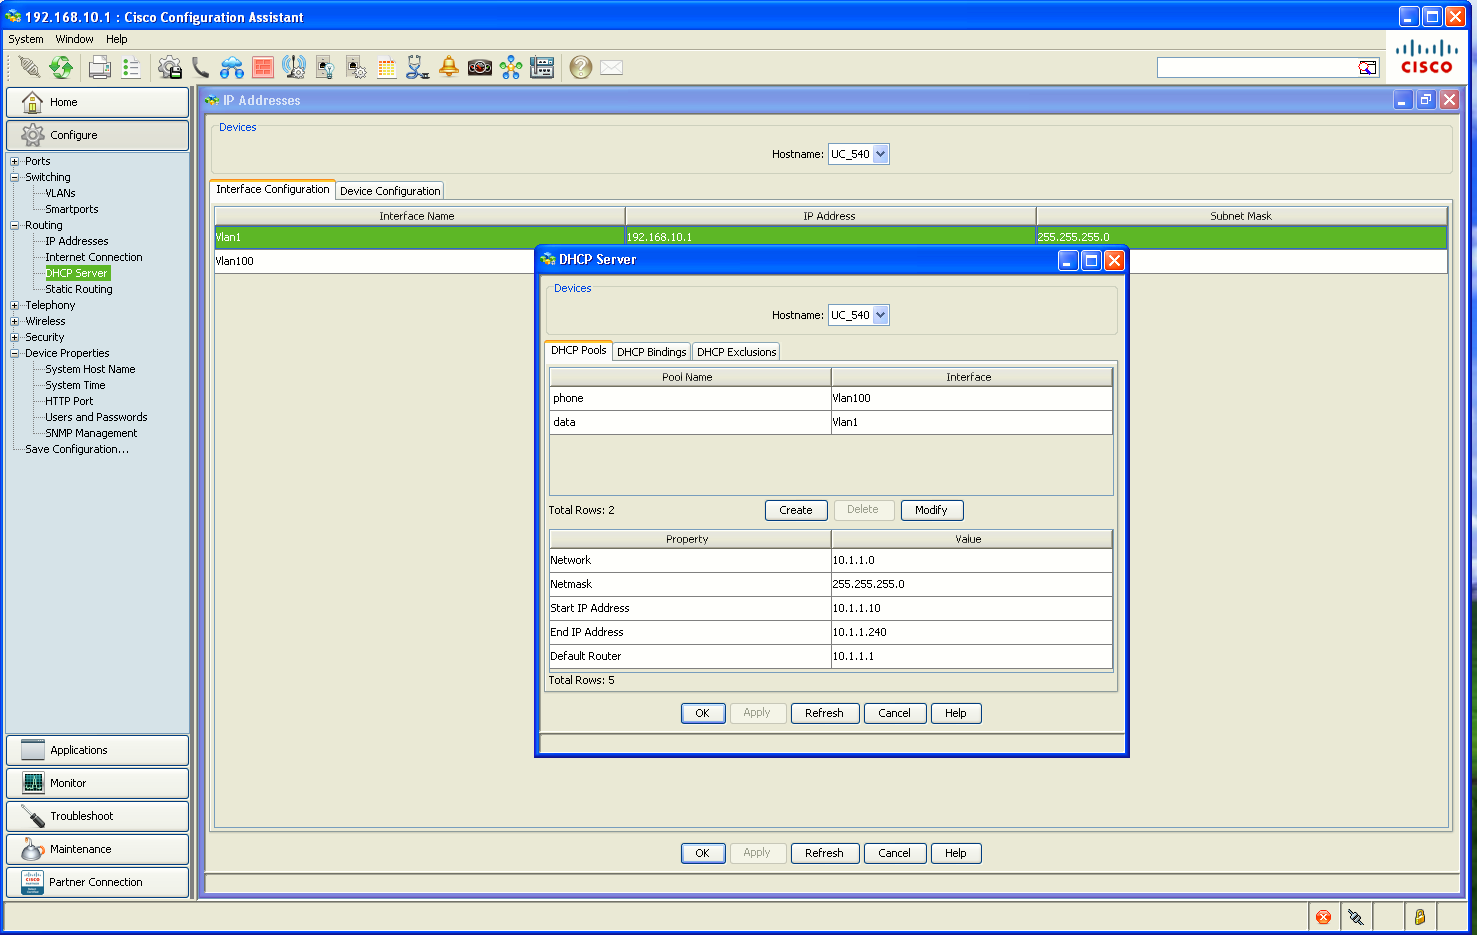
Task: Switch to the DHCP Bindings tab
Action: tap(651, 352)
